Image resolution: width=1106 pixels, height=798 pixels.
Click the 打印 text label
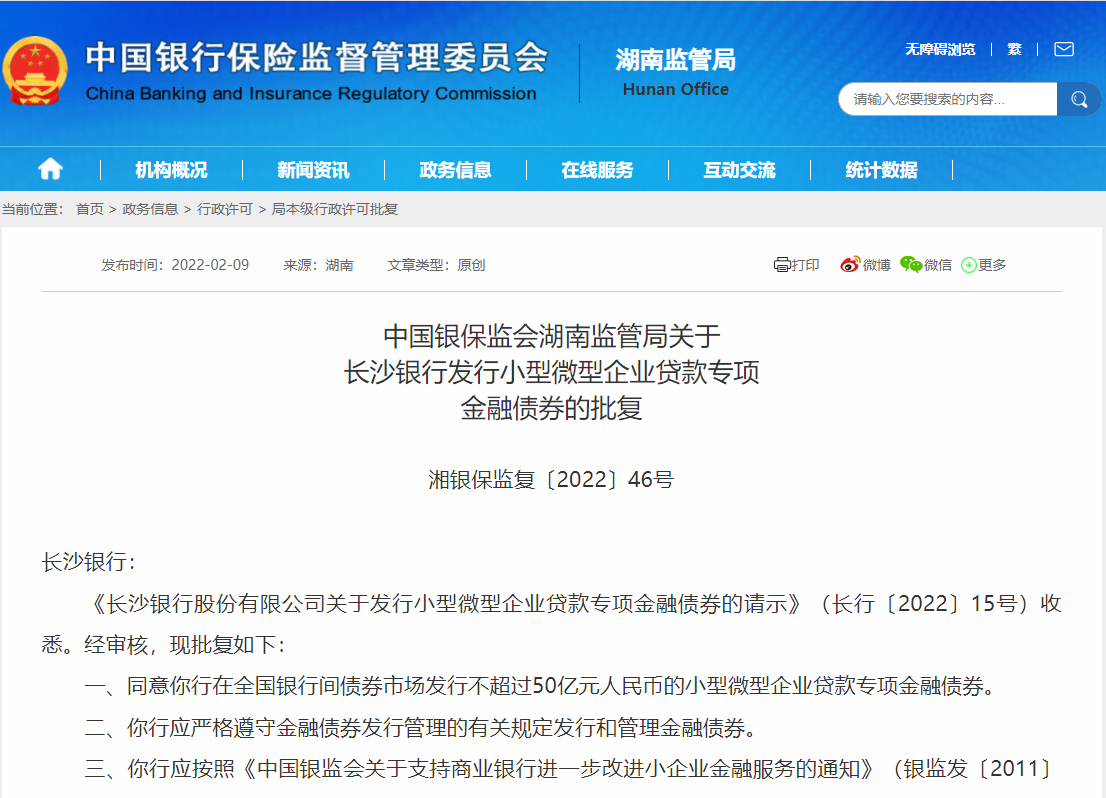(x=806, y=265)
